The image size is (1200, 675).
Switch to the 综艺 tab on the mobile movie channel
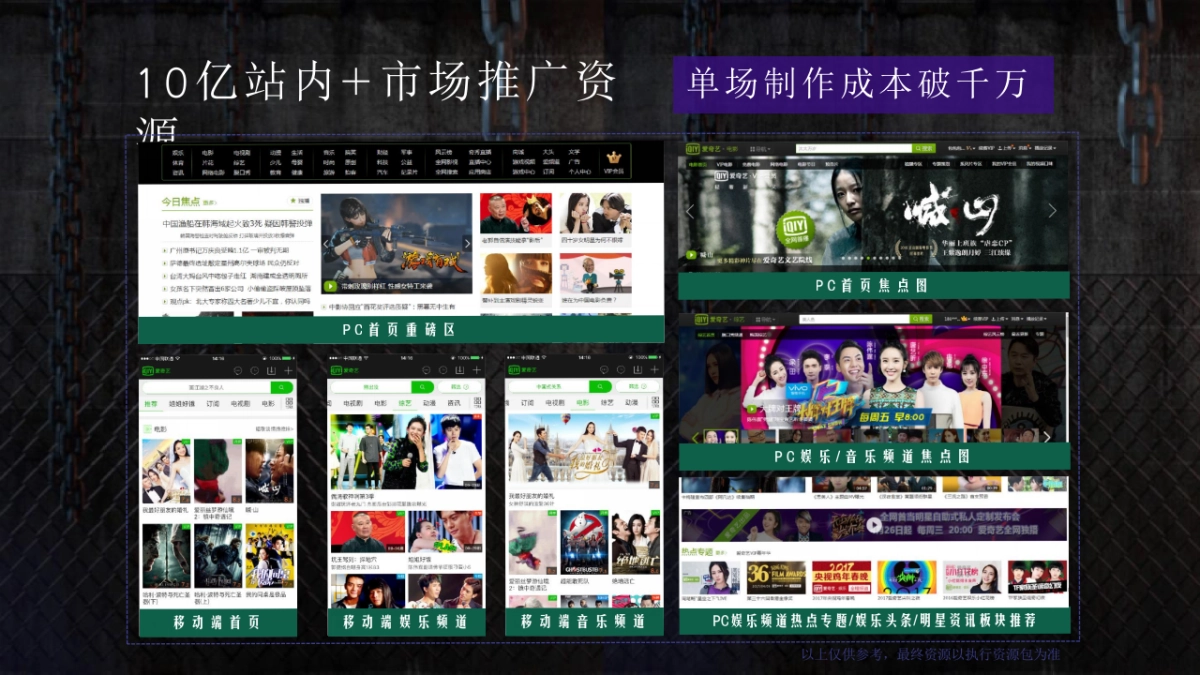click(605, 403)
